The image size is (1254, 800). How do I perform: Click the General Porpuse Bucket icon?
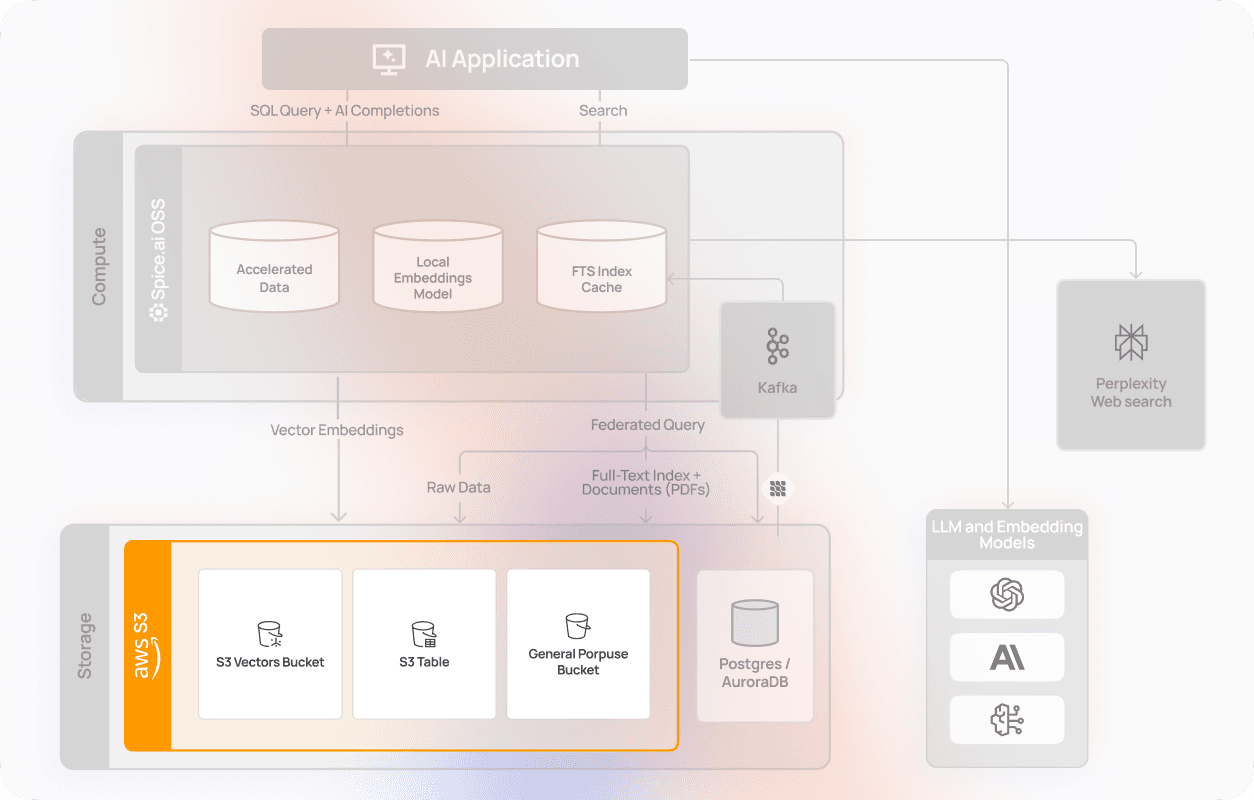(578, 625)
